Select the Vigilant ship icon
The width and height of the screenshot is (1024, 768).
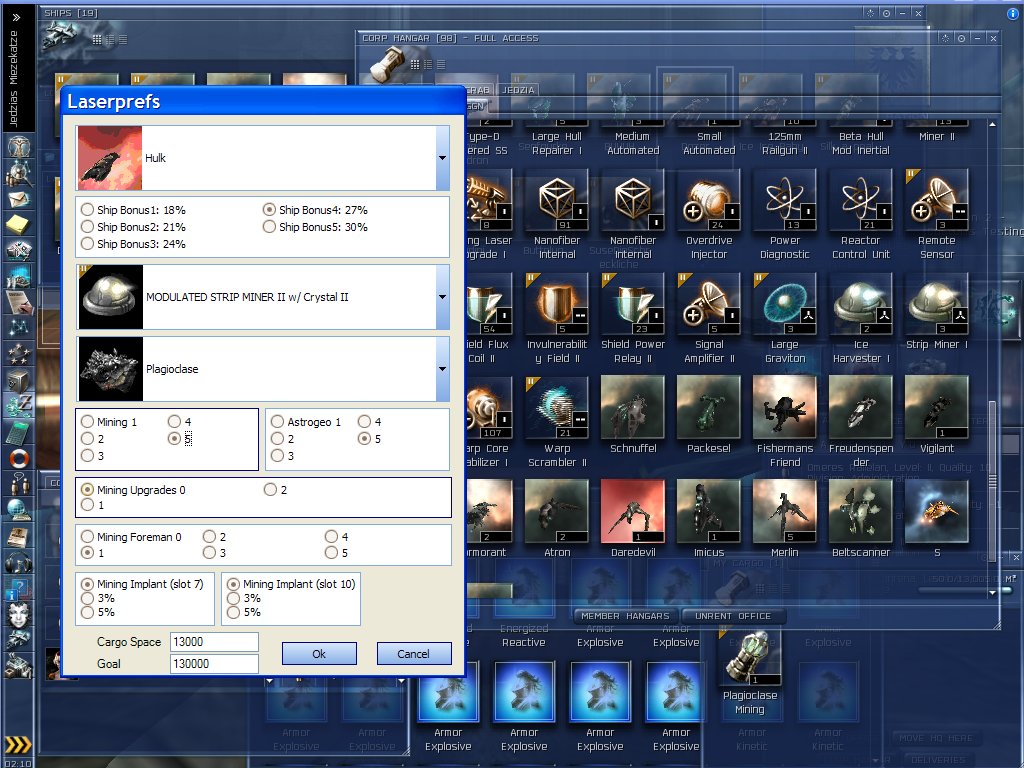pos(936,408)
